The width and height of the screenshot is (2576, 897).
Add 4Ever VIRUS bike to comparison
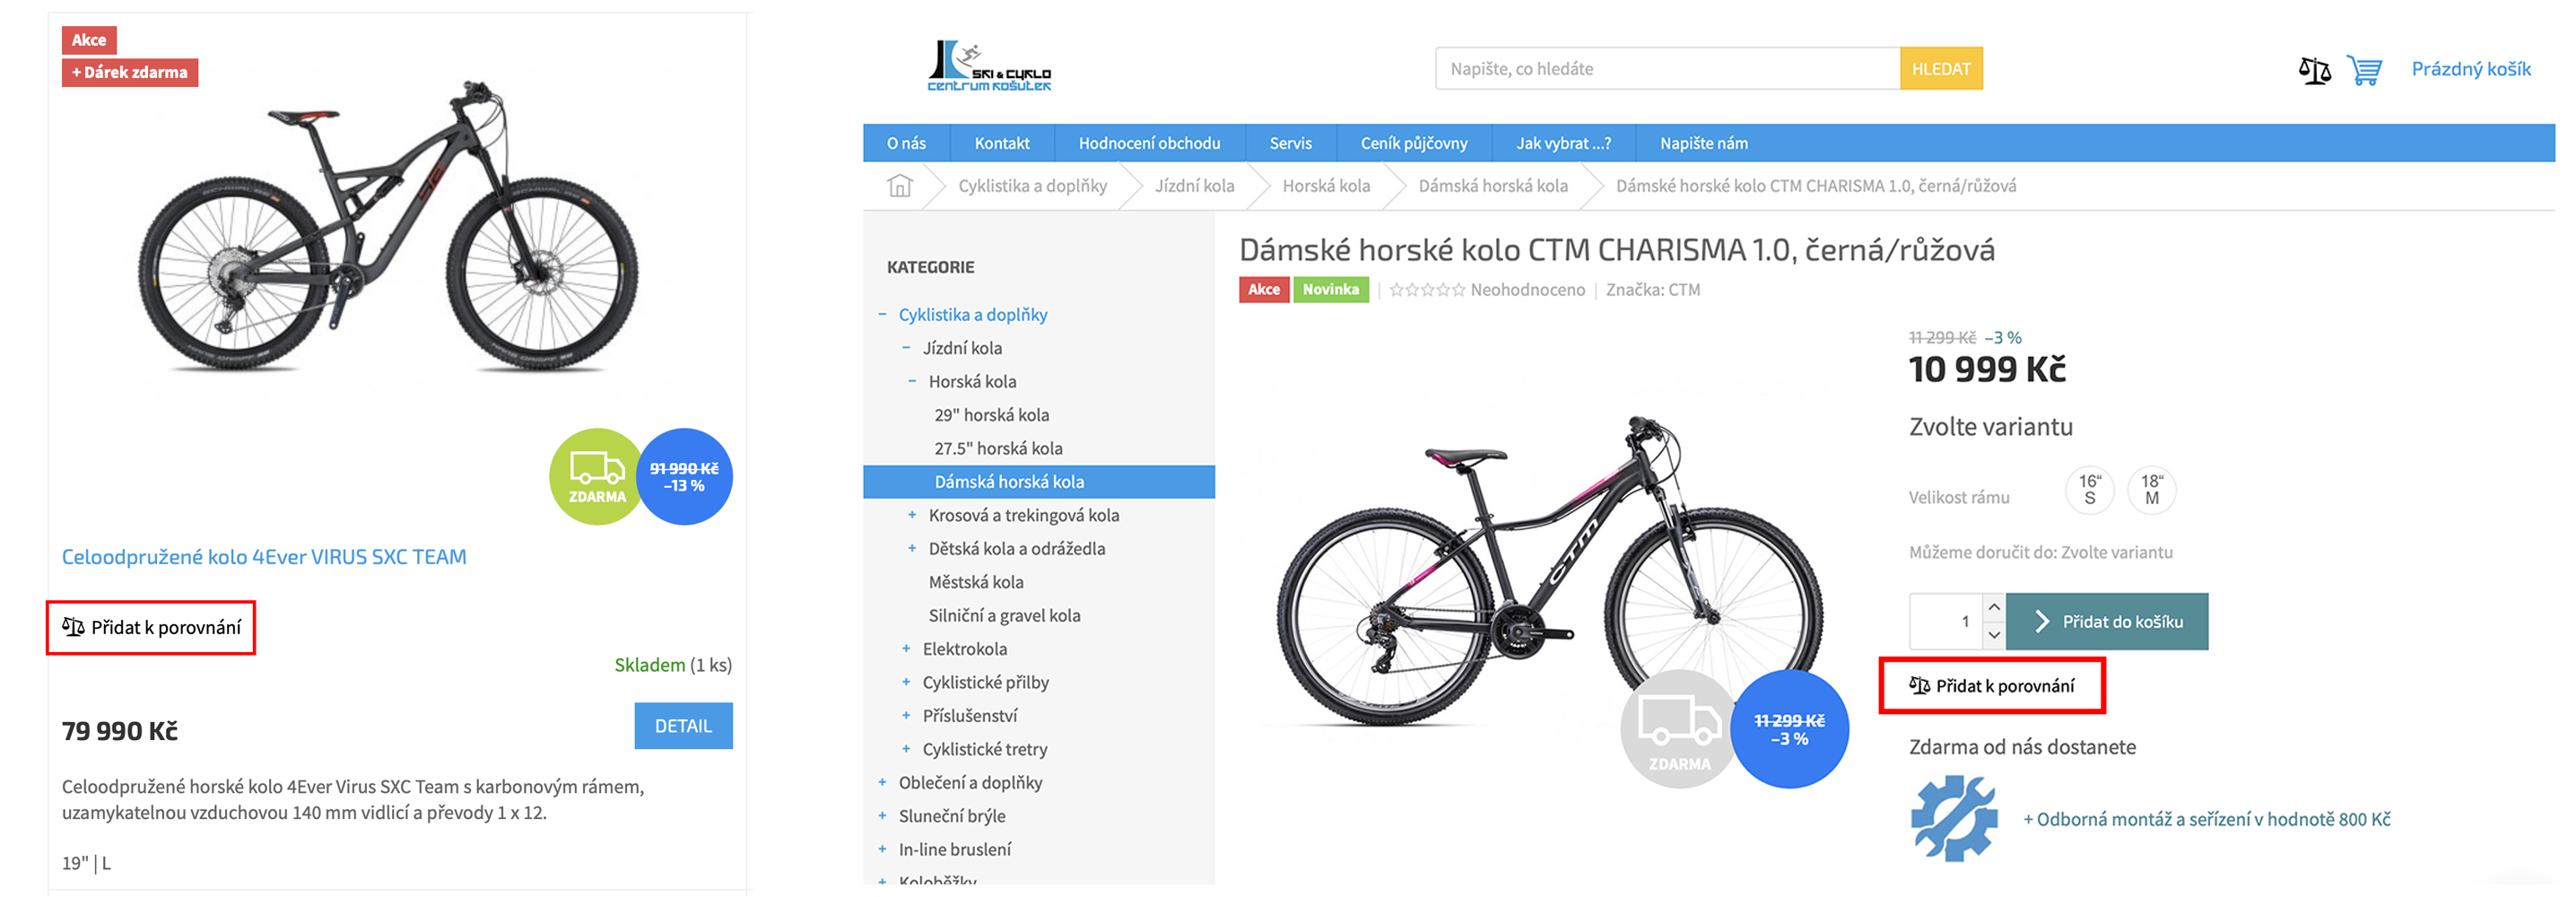tap(151, 628)
